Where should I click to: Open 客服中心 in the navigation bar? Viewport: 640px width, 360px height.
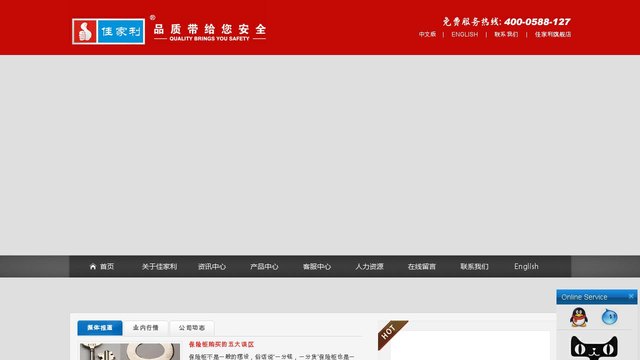pyautogui.click(x=317, y=267)
